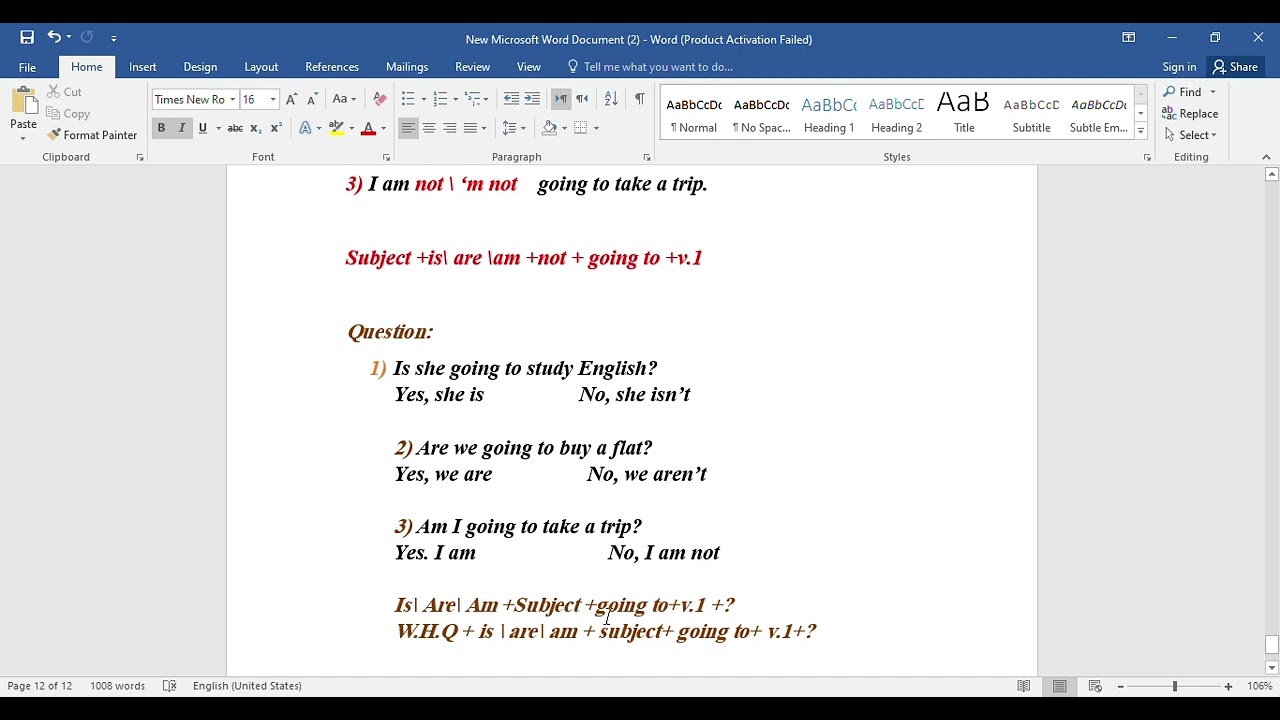The height and width of the screenshot is (720, 1280).
Task: Click the Save icon in title bar
Action: 27,38
